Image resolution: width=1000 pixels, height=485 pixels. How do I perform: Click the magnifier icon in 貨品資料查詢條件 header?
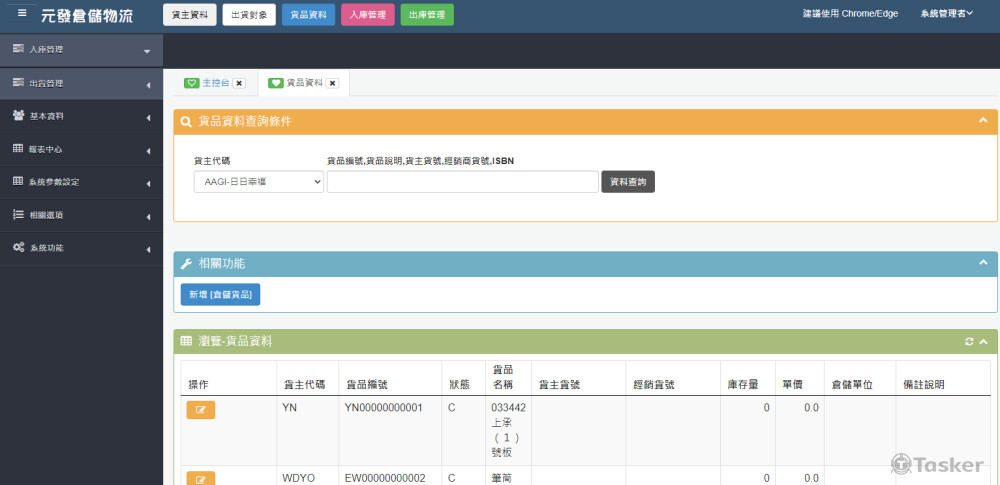(x=186, y=121)
